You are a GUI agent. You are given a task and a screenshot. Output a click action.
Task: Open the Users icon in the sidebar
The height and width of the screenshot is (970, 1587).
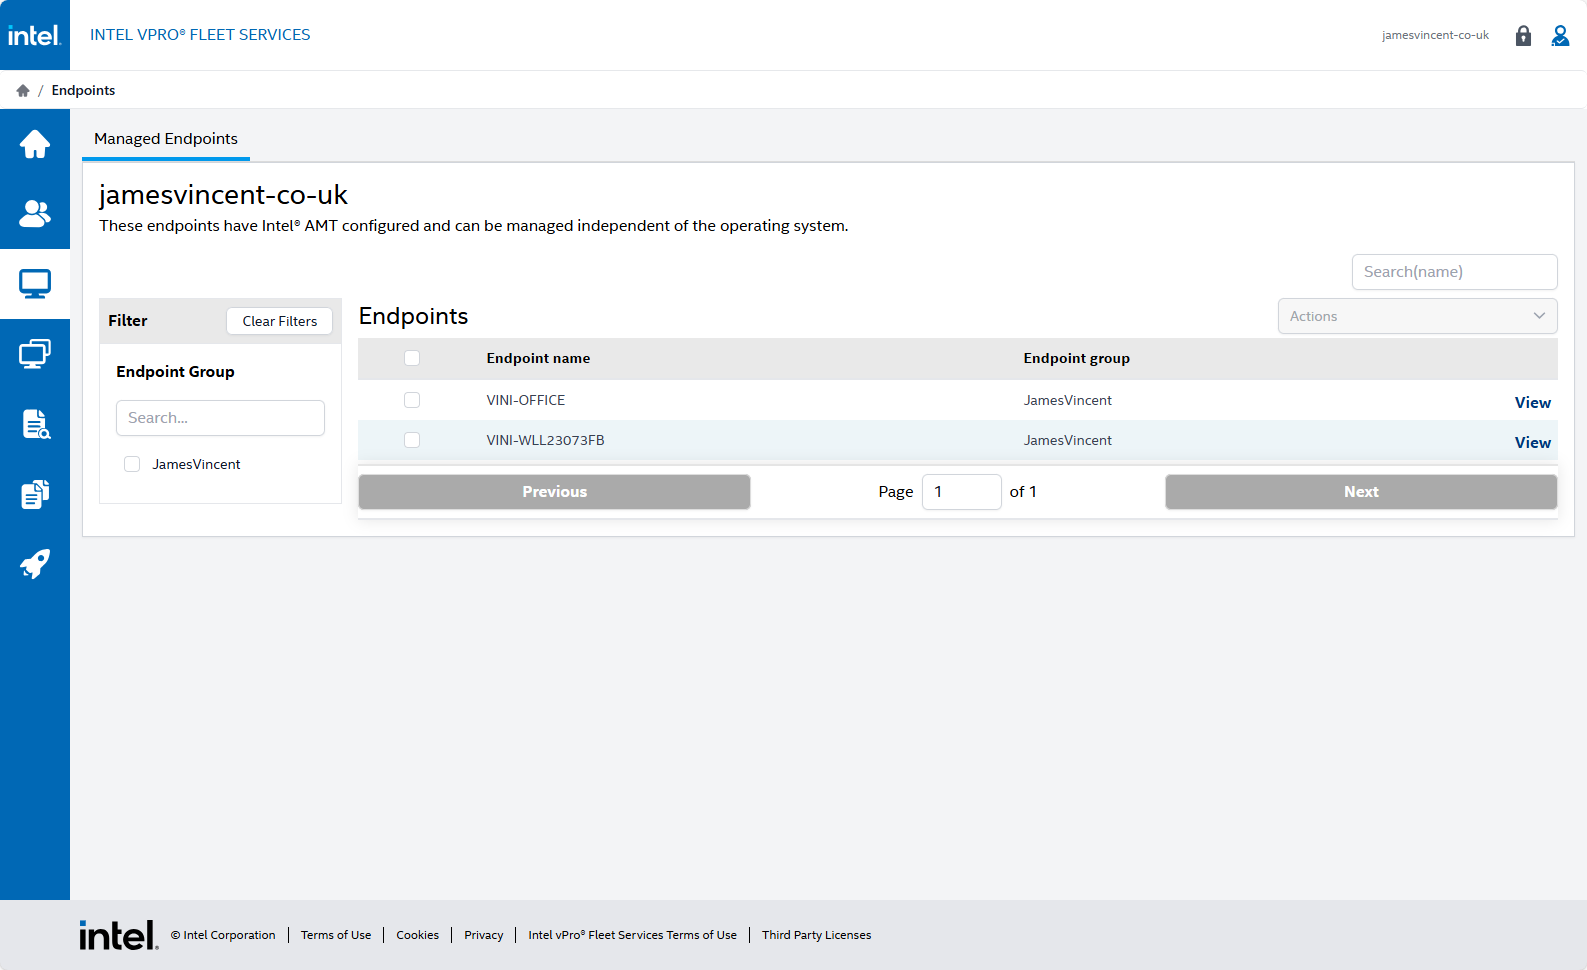coord(35,214)
